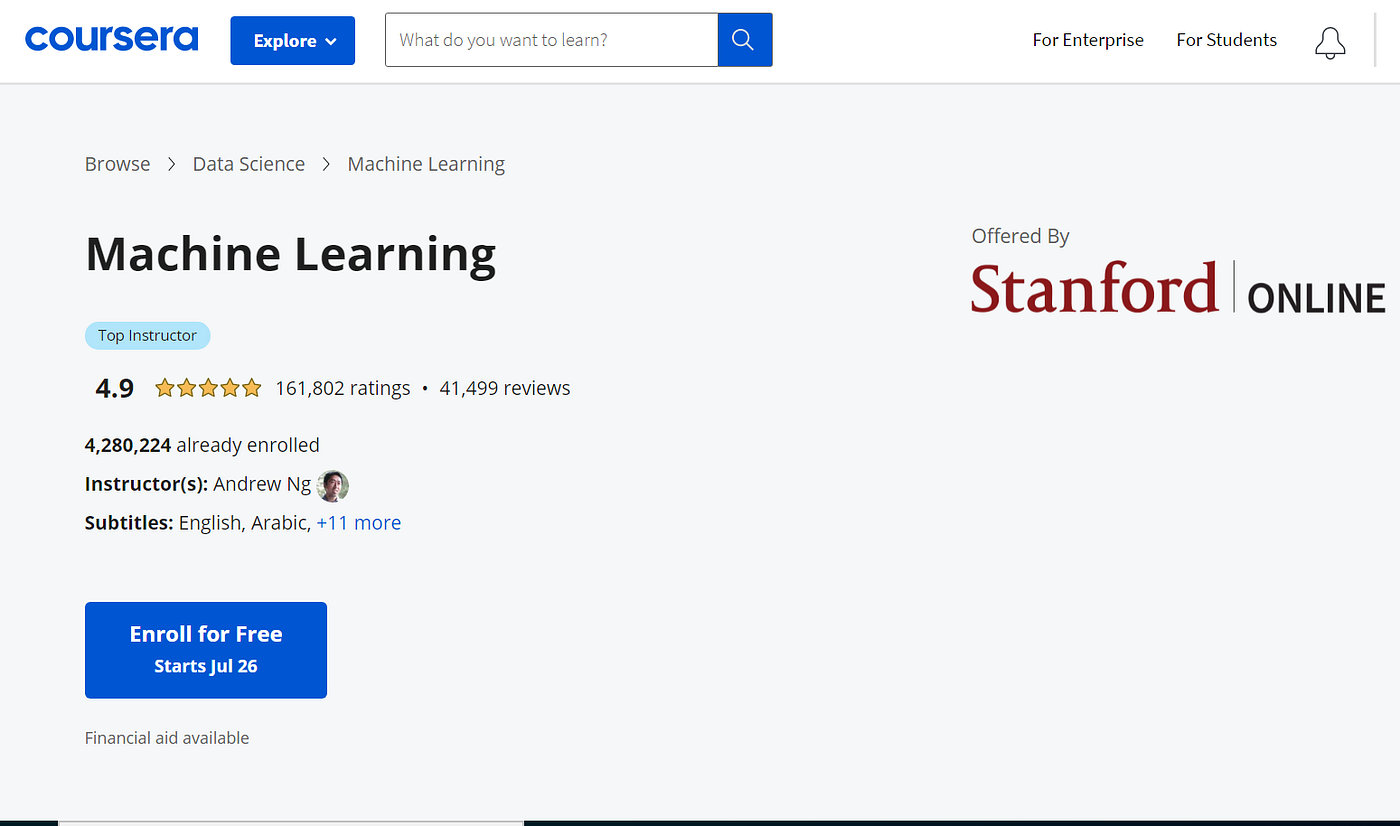Click the five-star rating icons
Viewport: 1400px width, 826px height.
207,387
